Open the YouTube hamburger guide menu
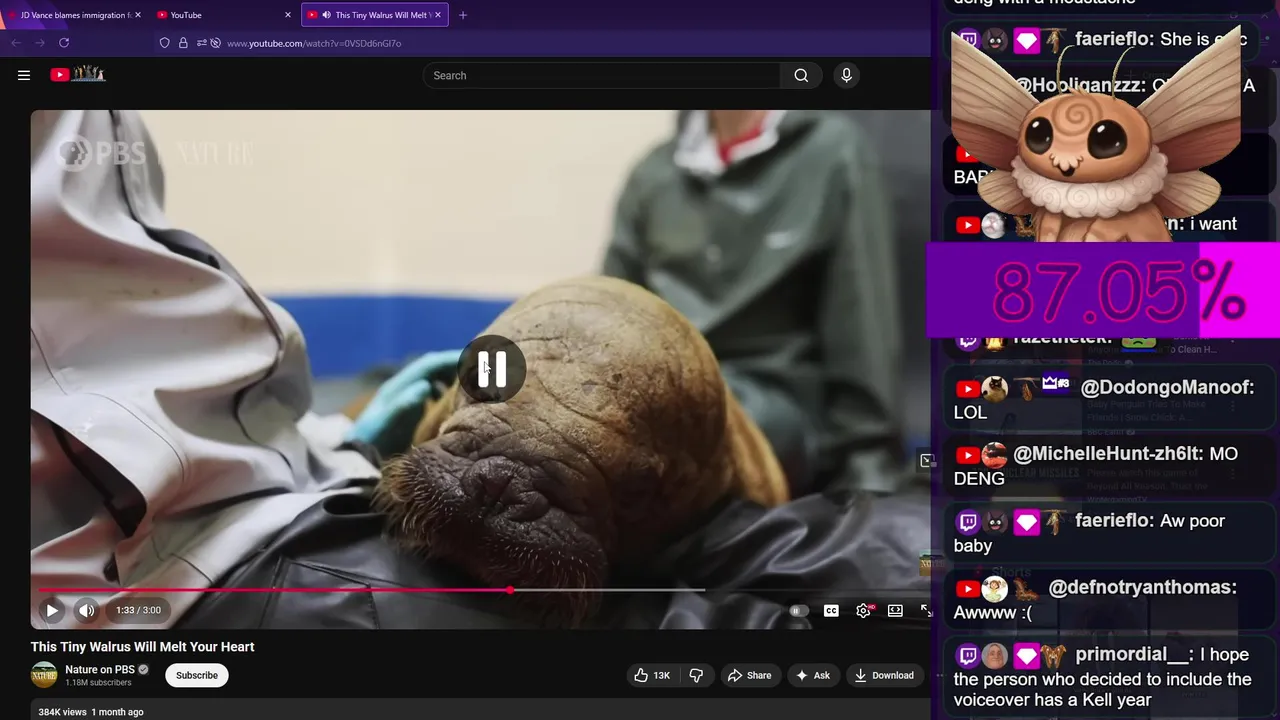The width and height of the screenshot is (1280, 720). pyautogui.click(x=24, y=75)
